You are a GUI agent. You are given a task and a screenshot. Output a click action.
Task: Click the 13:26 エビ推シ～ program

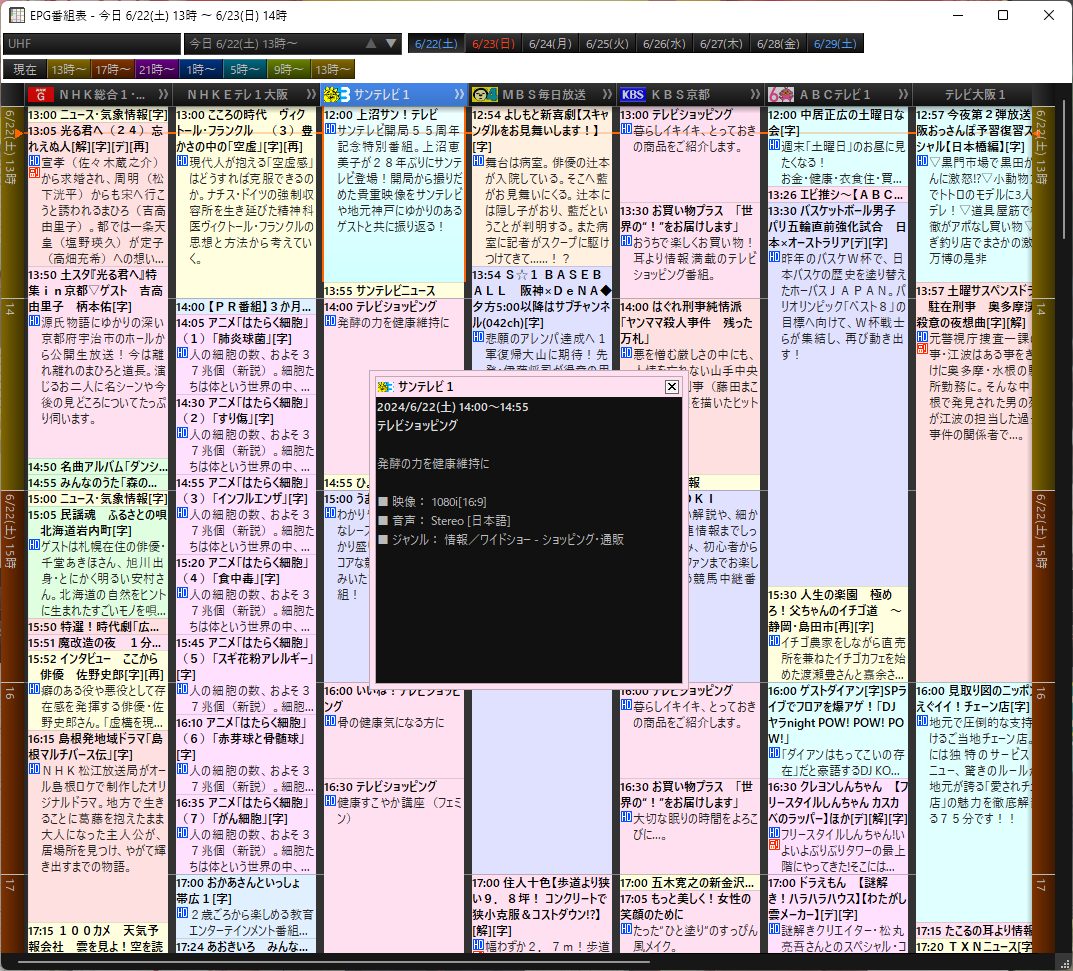click(838, 194)
